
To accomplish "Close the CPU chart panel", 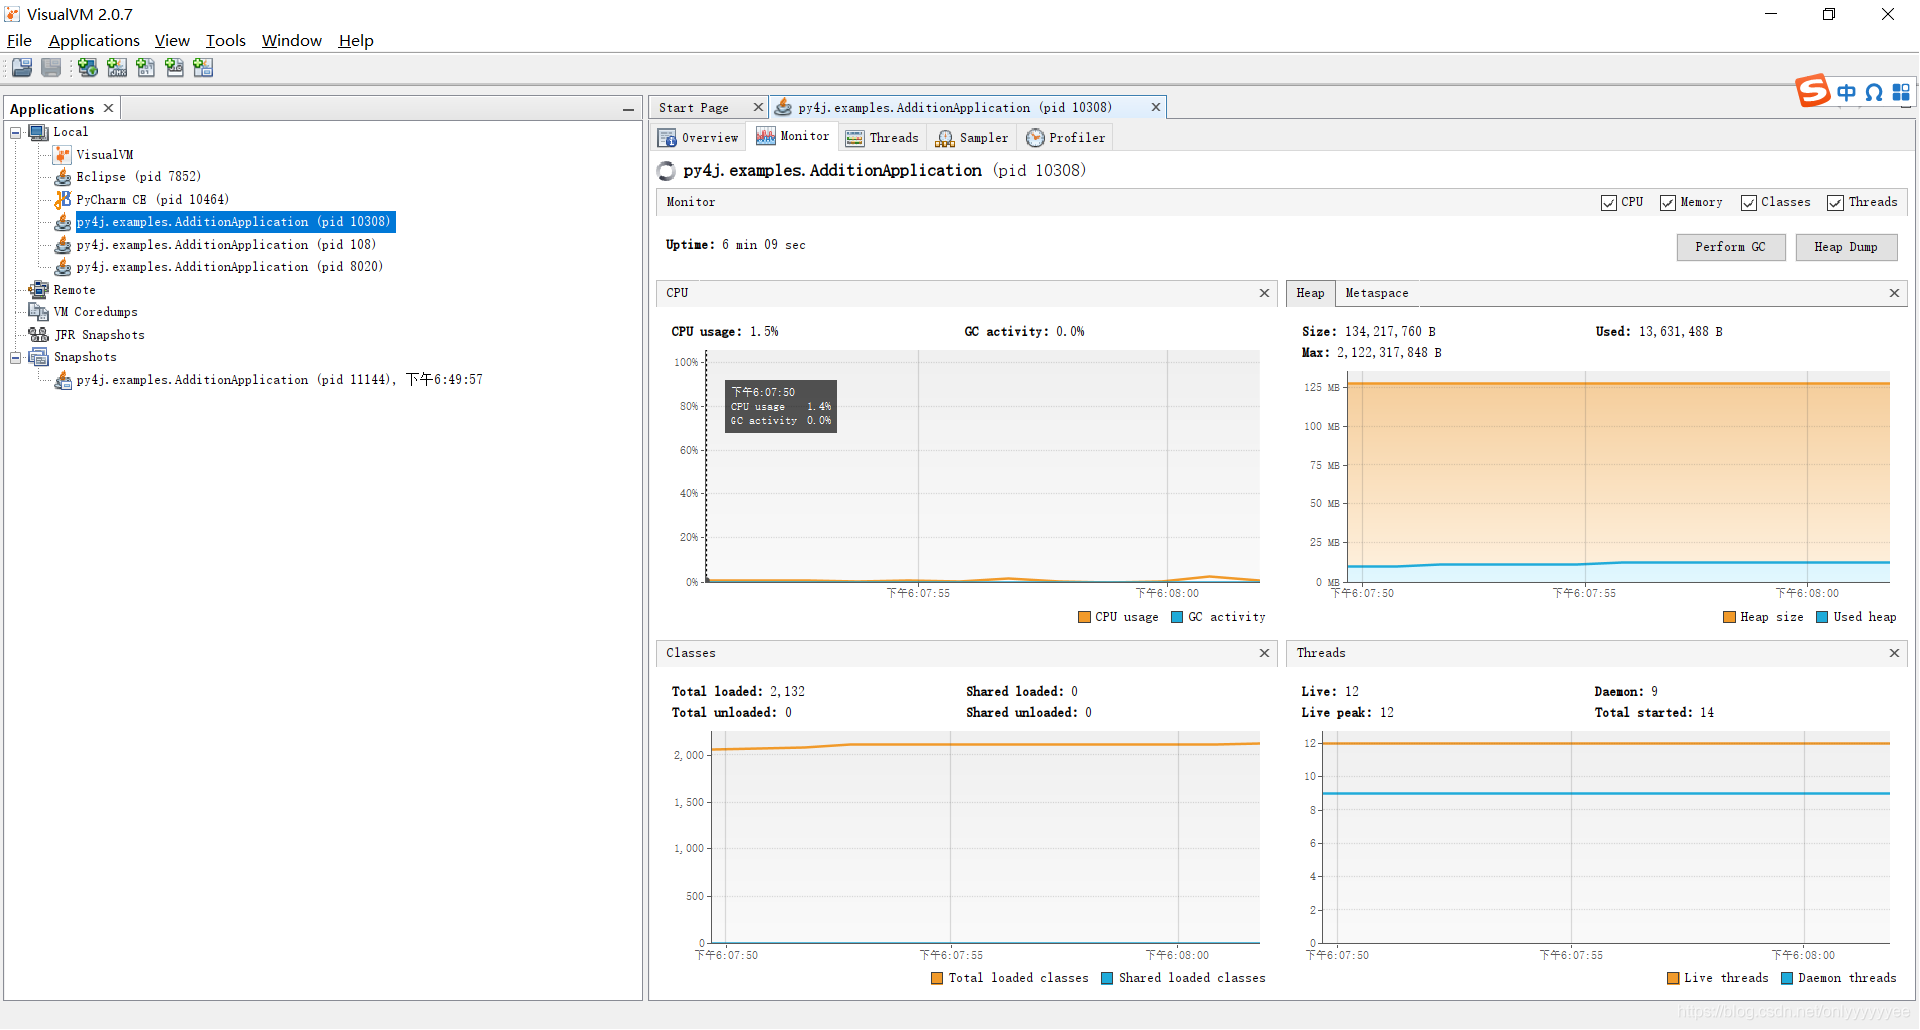I will tap(1264, 293).
